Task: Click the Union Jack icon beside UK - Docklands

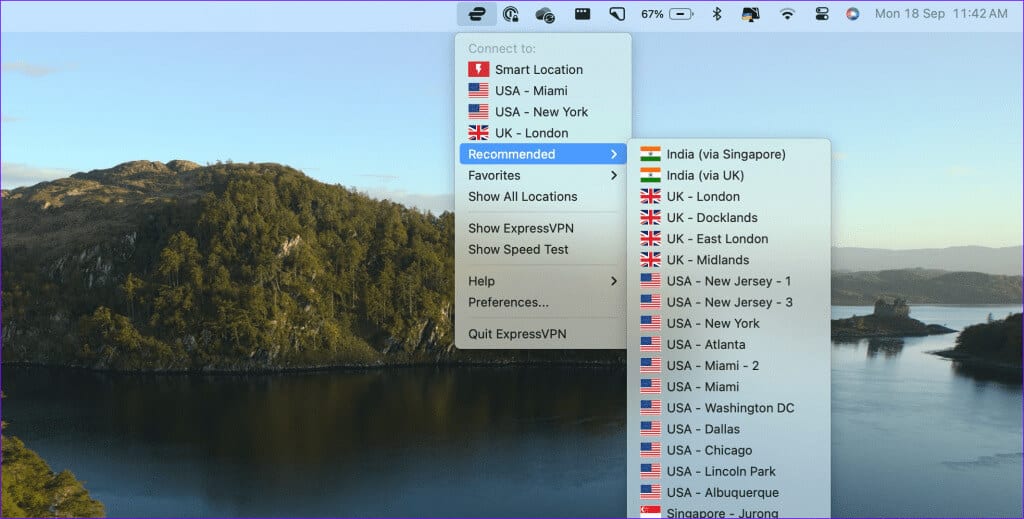Action: tap(650, 217)
